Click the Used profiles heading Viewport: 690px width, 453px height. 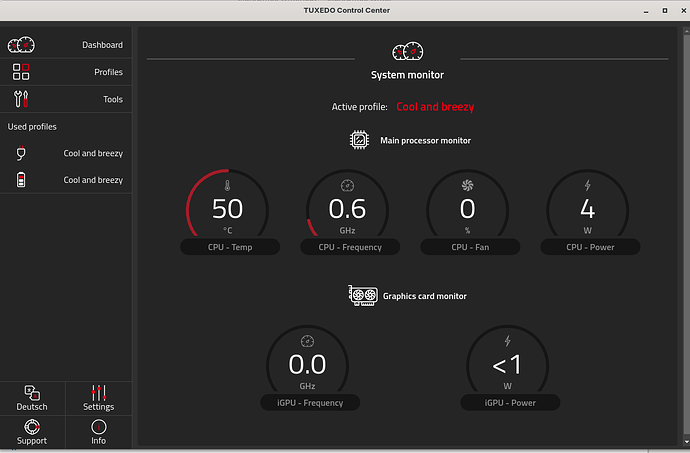click(x=32, y=127)
